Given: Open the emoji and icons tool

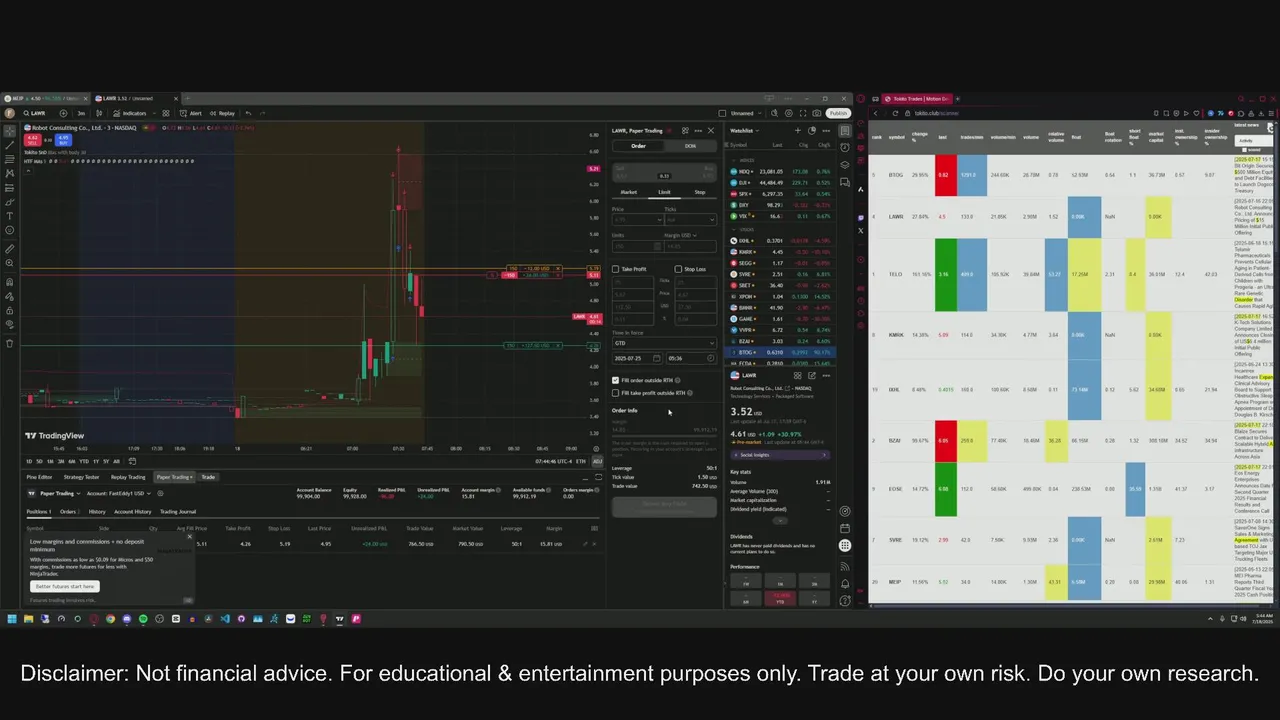Looking at the screenshot, I should [10, 230].
